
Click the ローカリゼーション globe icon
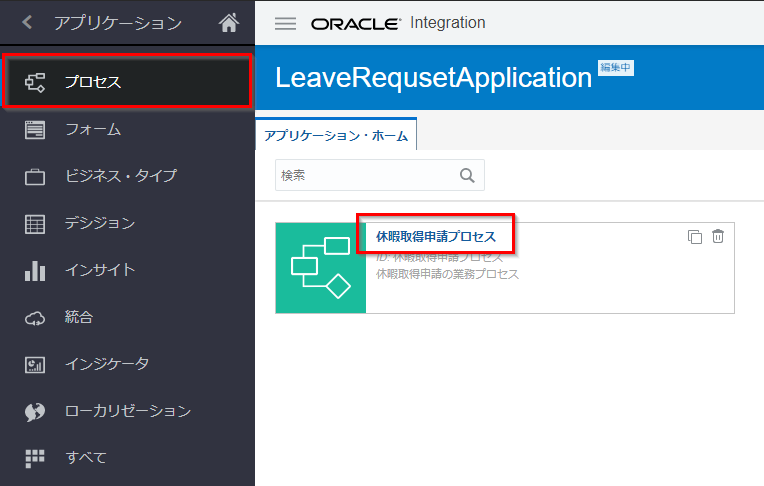35,412
